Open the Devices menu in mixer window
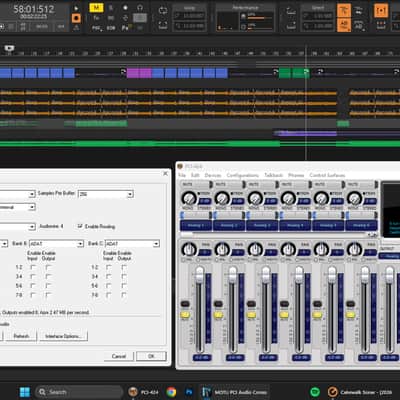400x400 pixels. (213, 175)
